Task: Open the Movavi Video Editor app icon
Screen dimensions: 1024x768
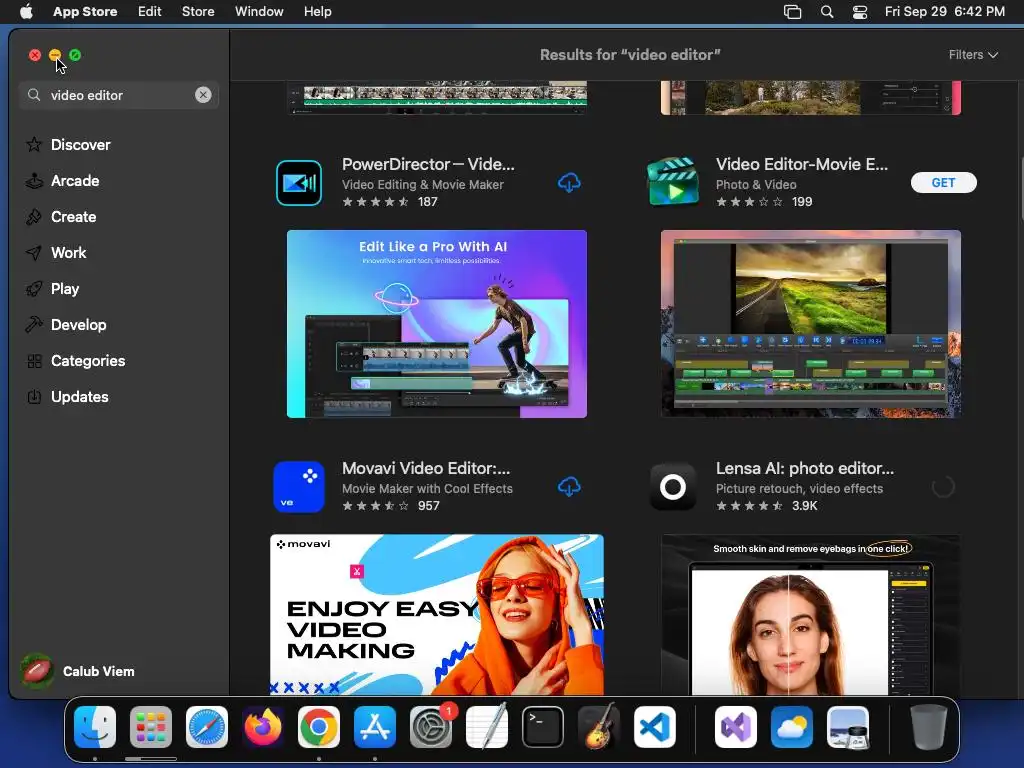Action: pos(299,487)
